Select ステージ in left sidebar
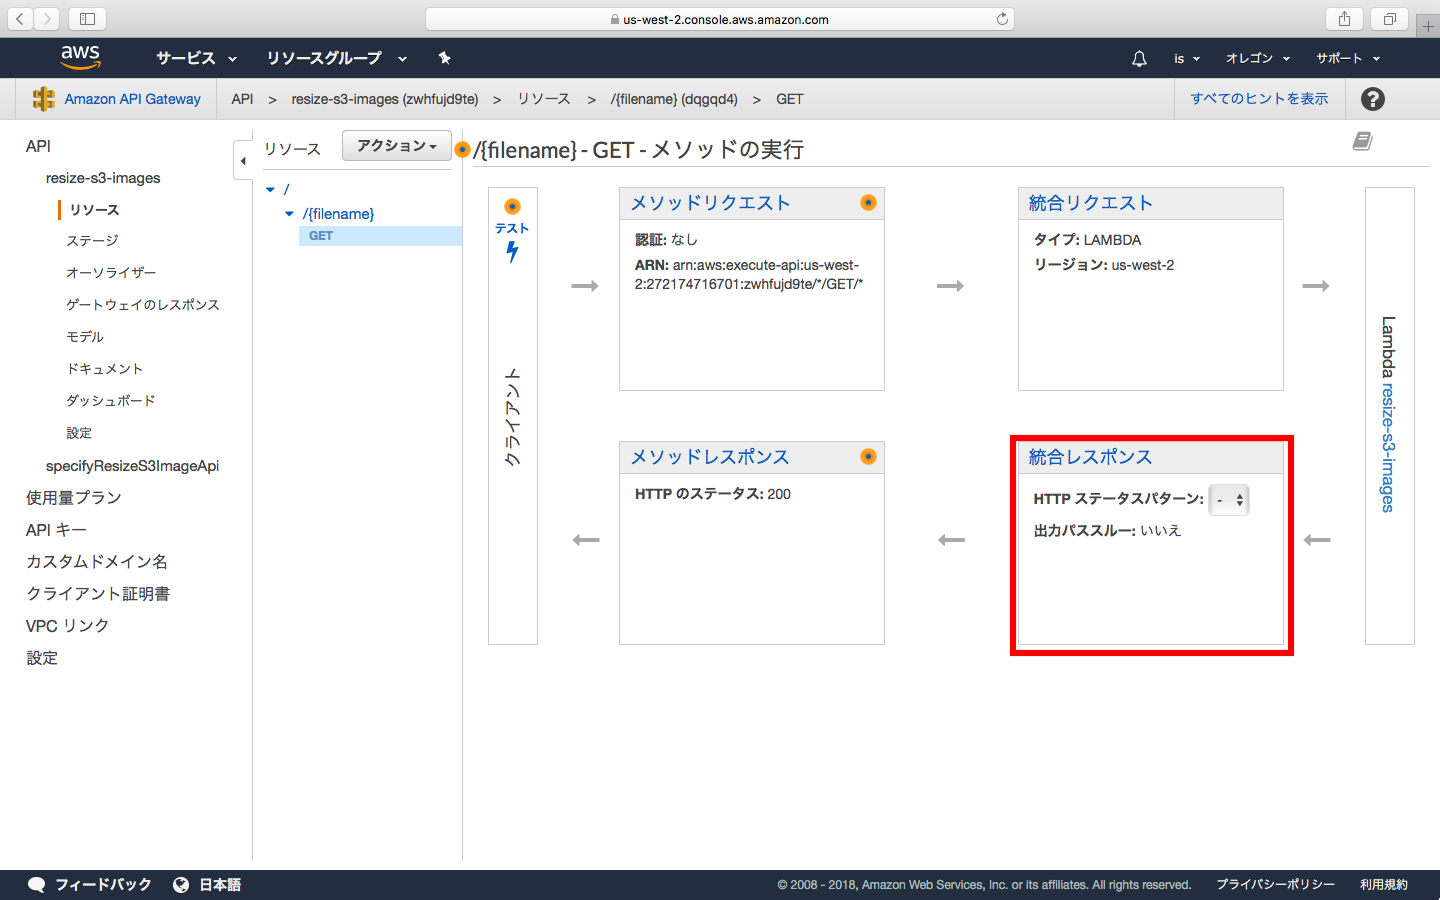The image size is (1440, 900). click(92, 241)
